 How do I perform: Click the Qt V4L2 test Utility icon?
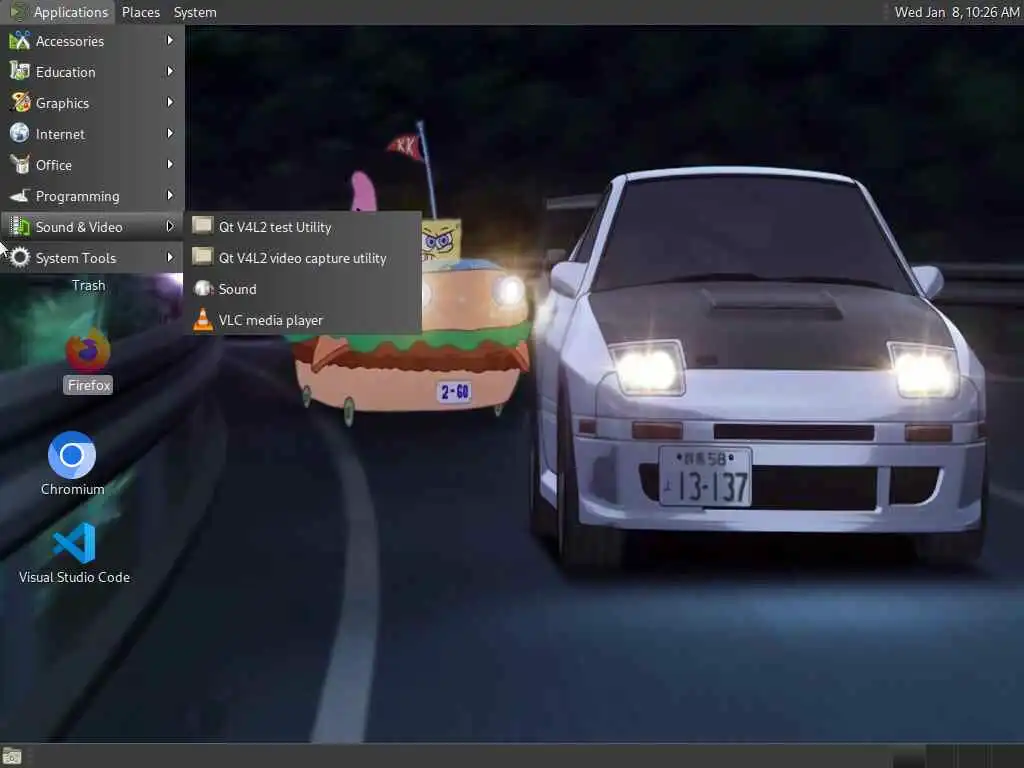(202, 226)
